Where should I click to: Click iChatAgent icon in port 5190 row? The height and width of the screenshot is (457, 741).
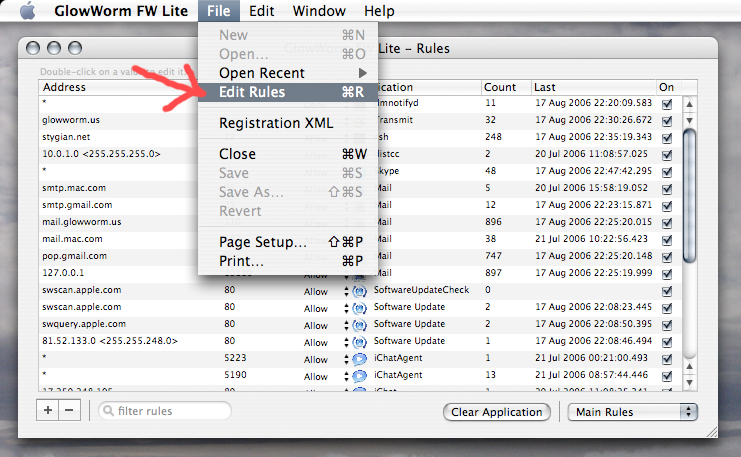[x=360, y=376]
